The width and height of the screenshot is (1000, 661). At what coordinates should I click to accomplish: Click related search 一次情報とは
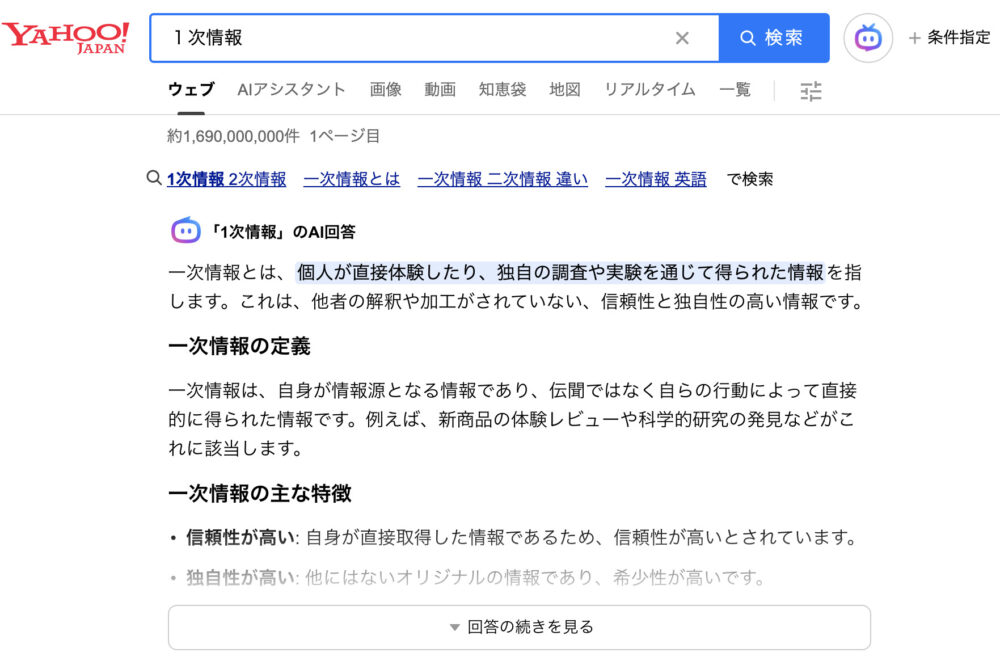pyautogui.click(x=351, y=179)
